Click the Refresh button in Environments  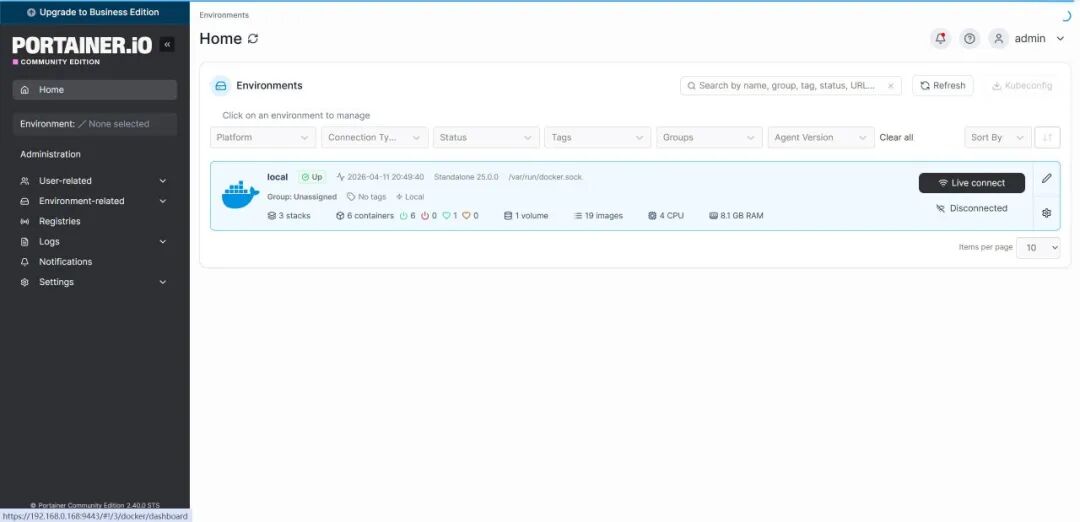(942, 85)
